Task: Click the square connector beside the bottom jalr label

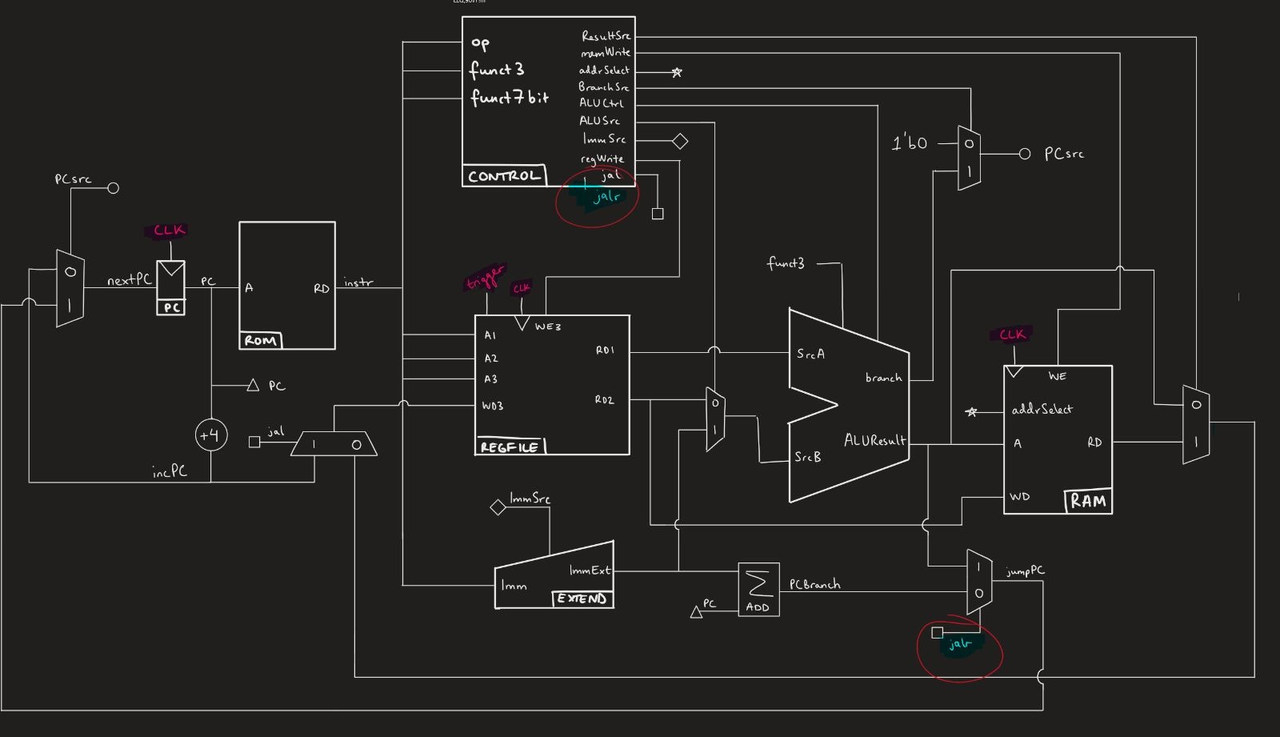Action: click(937, 633)
